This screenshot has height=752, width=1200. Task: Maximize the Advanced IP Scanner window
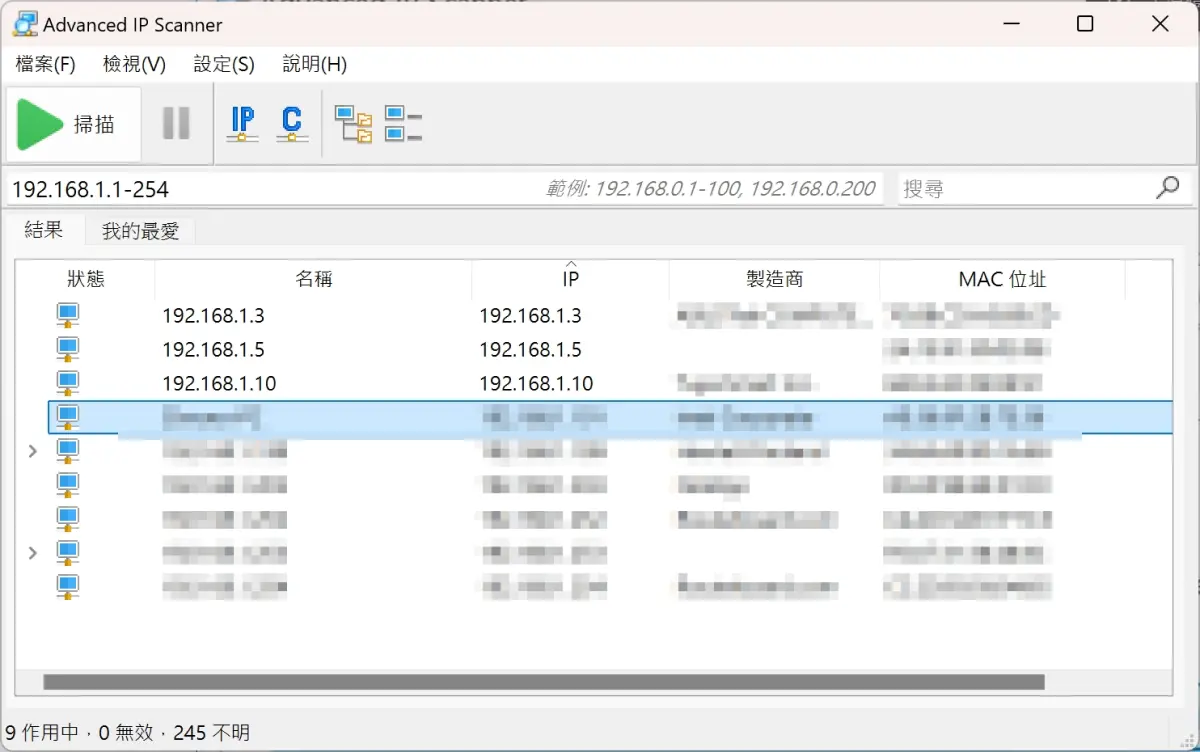pos(1085,24)
